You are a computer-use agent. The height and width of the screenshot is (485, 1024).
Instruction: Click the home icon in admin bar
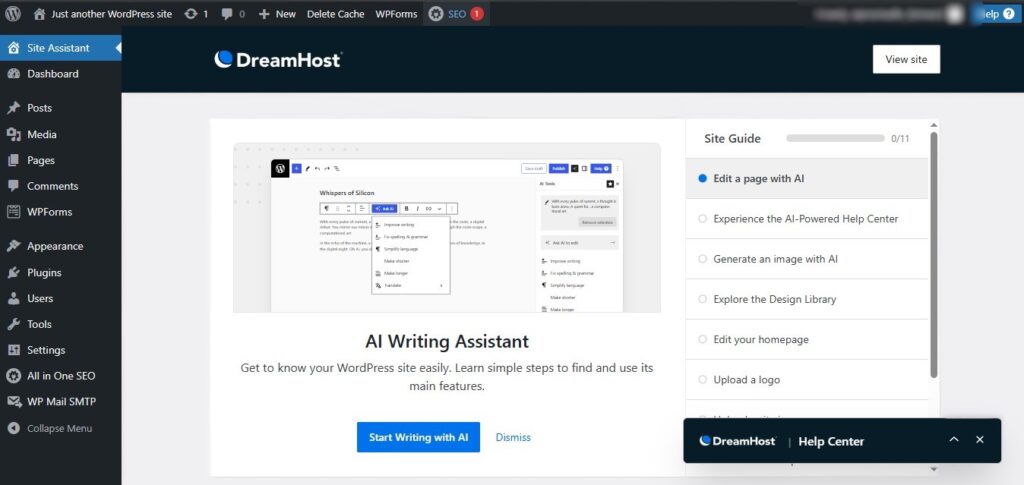coord(40,14)
